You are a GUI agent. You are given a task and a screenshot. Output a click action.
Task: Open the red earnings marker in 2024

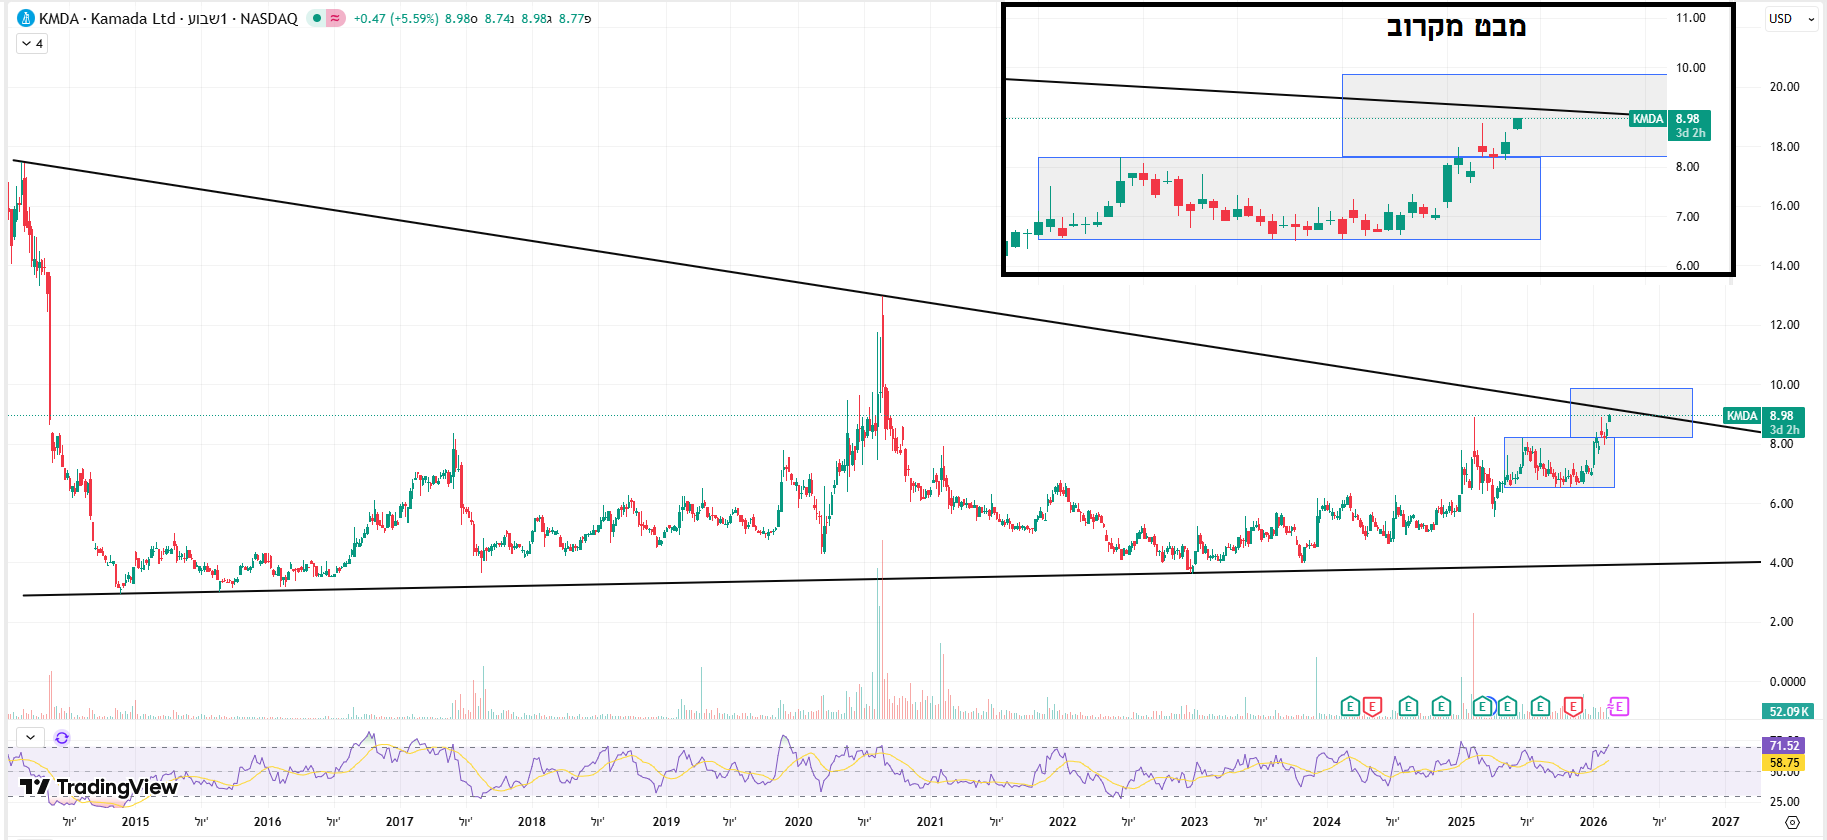coord(1373,707)
